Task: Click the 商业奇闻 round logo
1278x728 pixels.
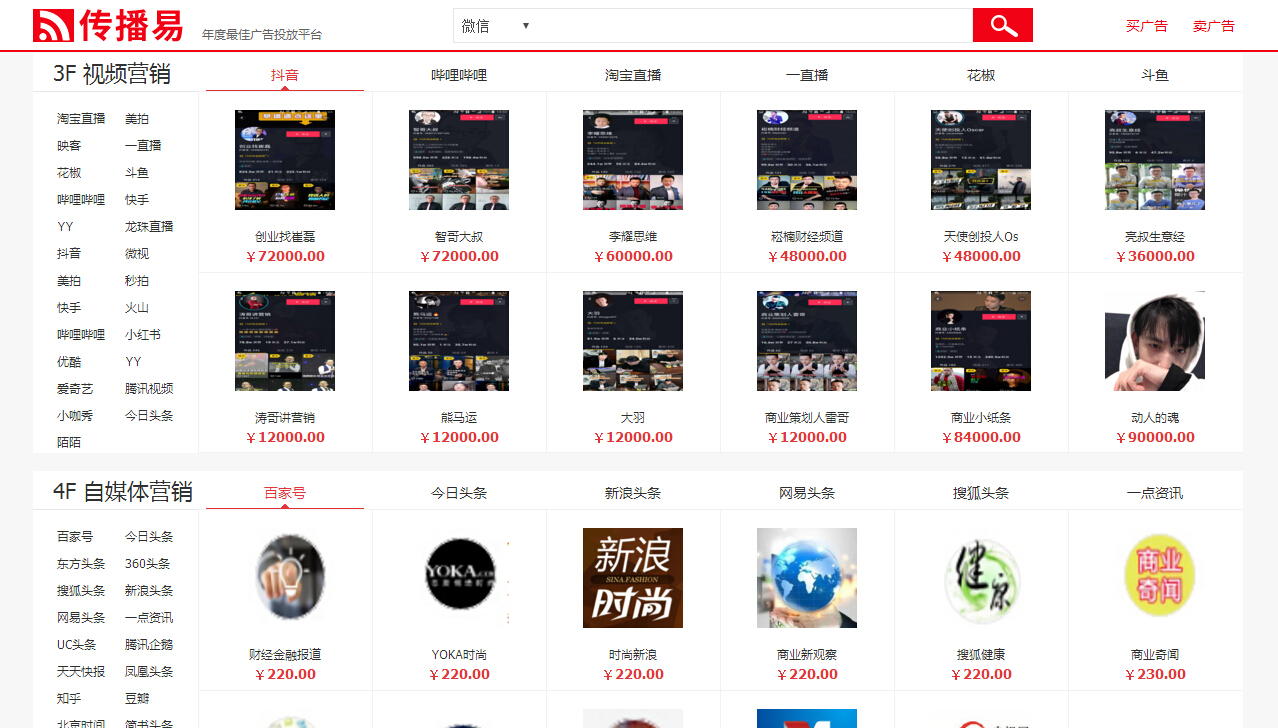Action: click(1155, 576)
